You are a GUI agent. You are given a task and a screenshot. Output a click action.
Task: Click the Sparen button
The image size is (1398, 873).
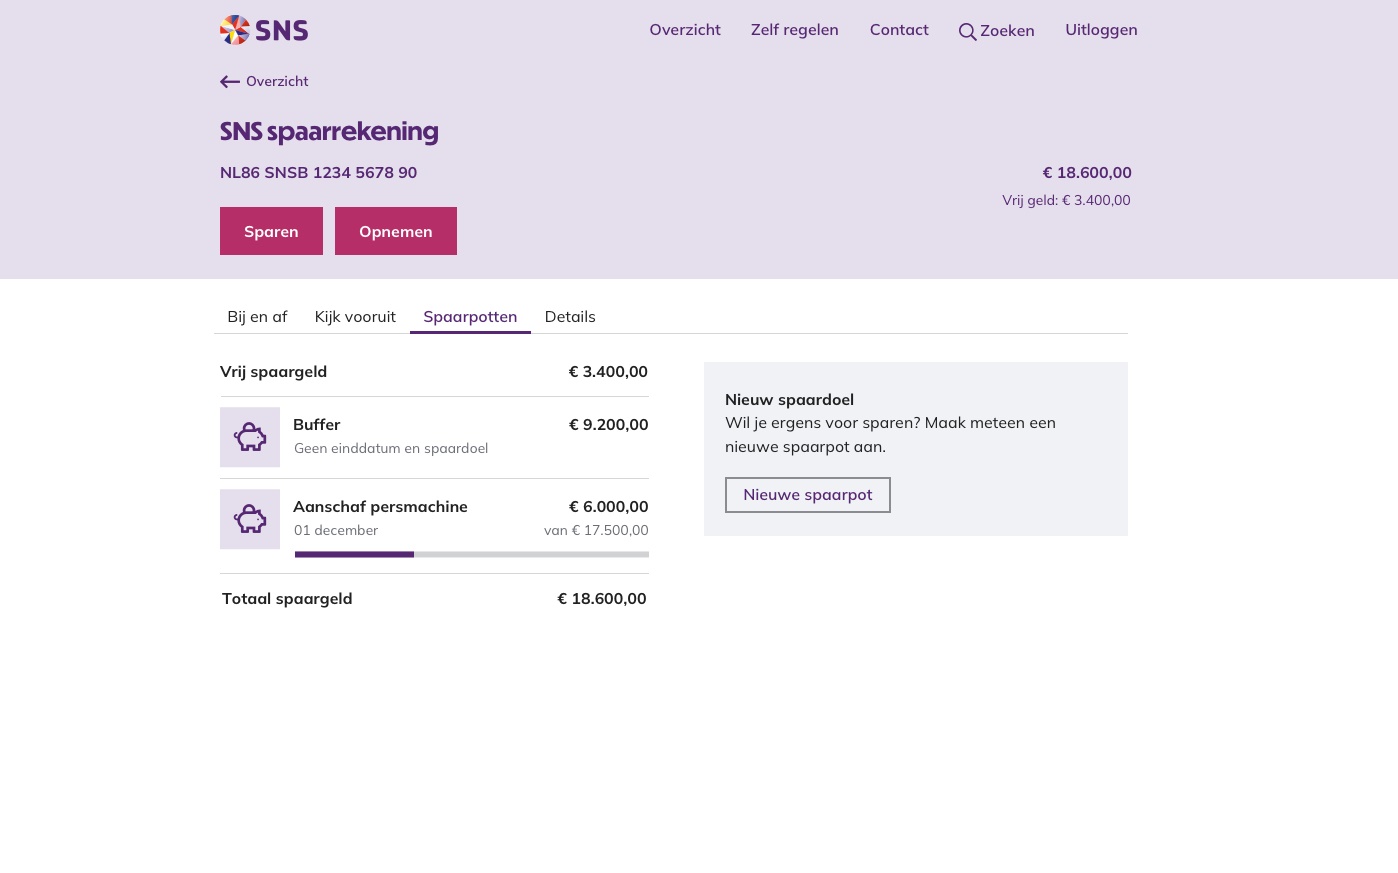click(271, 231)
